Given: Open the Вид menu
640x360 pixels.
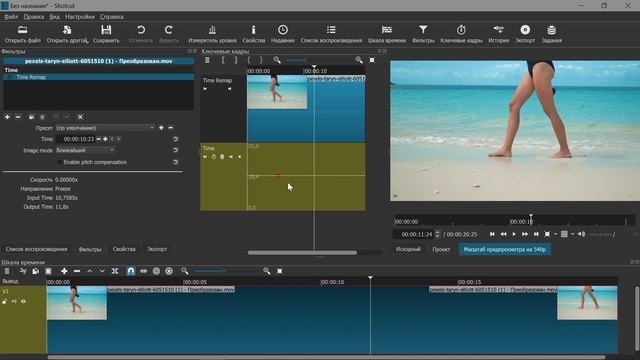Looking at the screenshot, I should [55, 17].
